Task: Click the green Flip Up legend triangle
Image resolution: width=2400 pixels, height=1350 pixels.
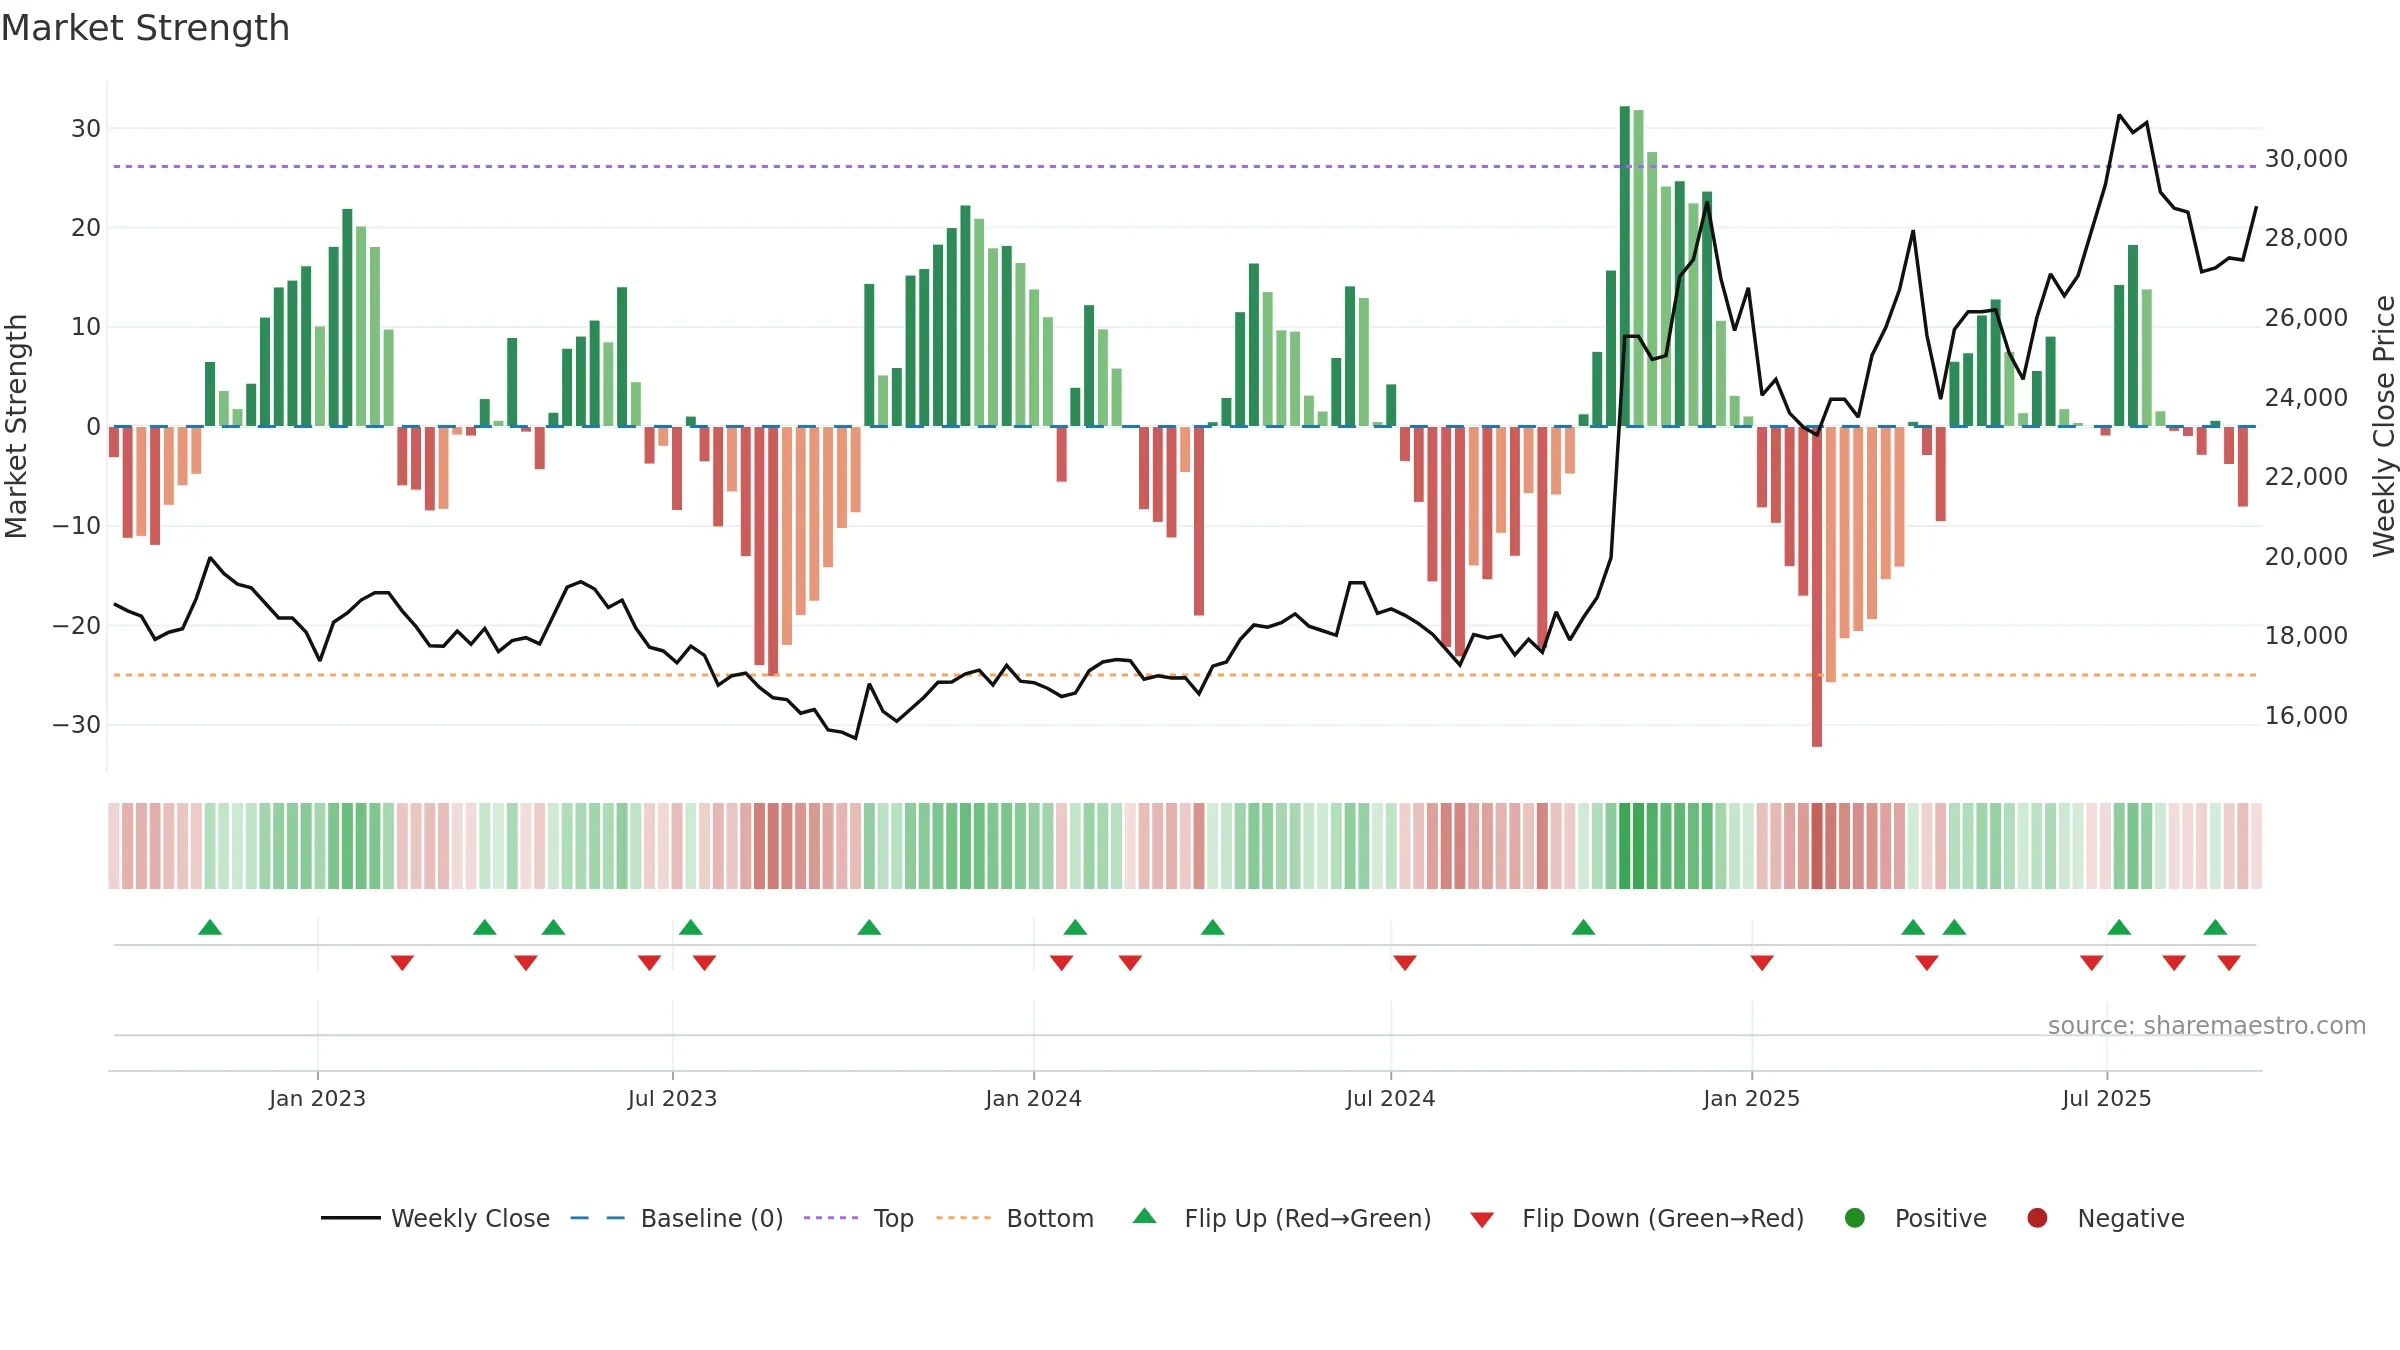Action: coord(1145,1216)
